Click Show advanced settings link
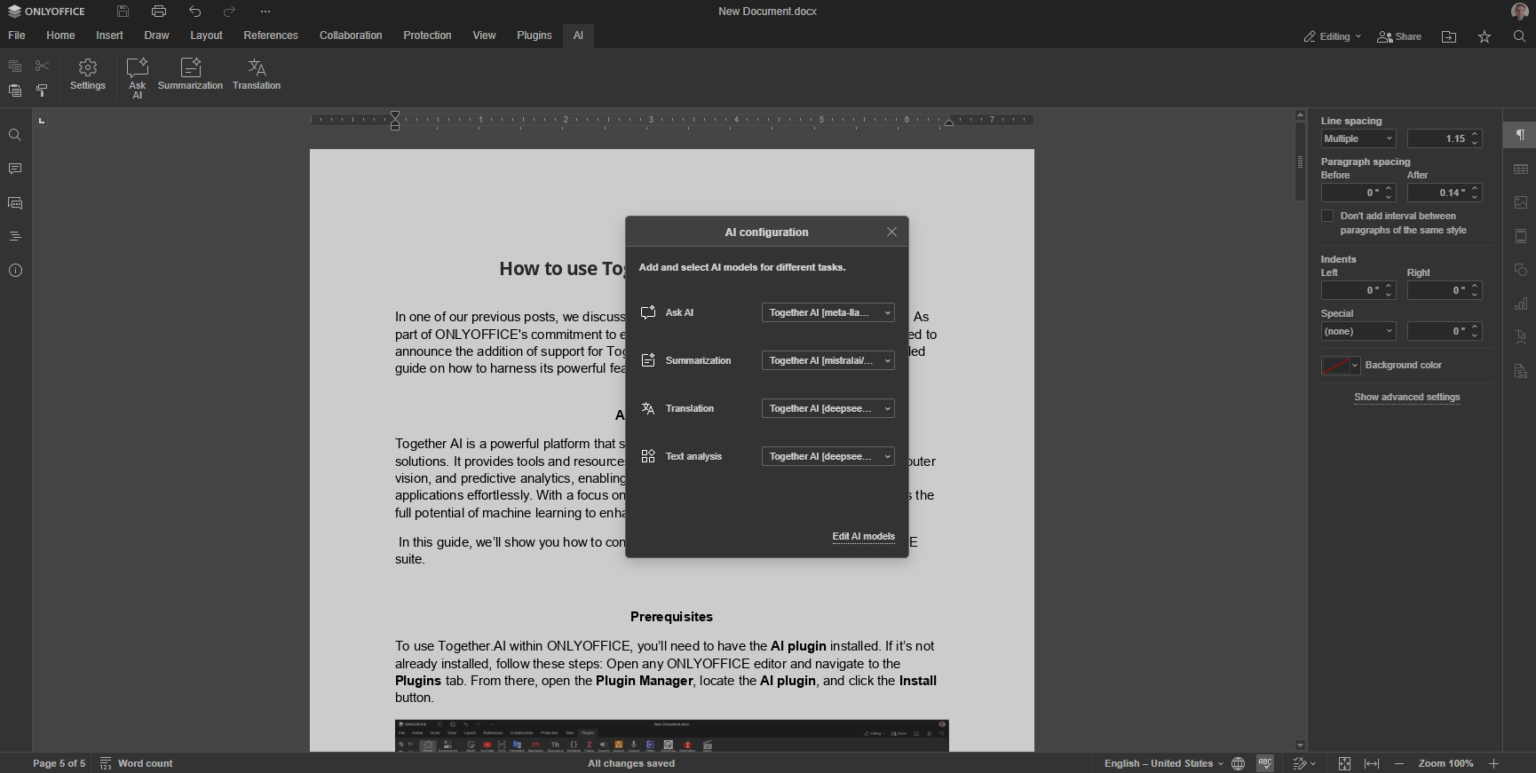The width and height of the screenshot is (1536, 773). click(x=1407, y=397)
